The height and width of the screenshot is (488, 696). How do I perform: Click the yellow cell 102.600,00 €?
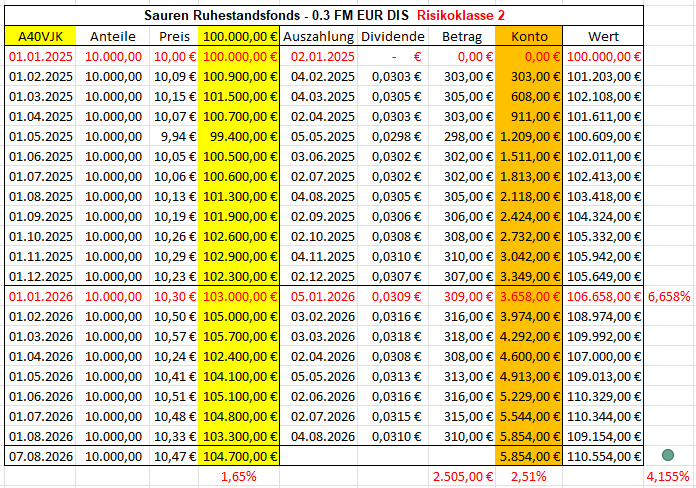point(239,236)
